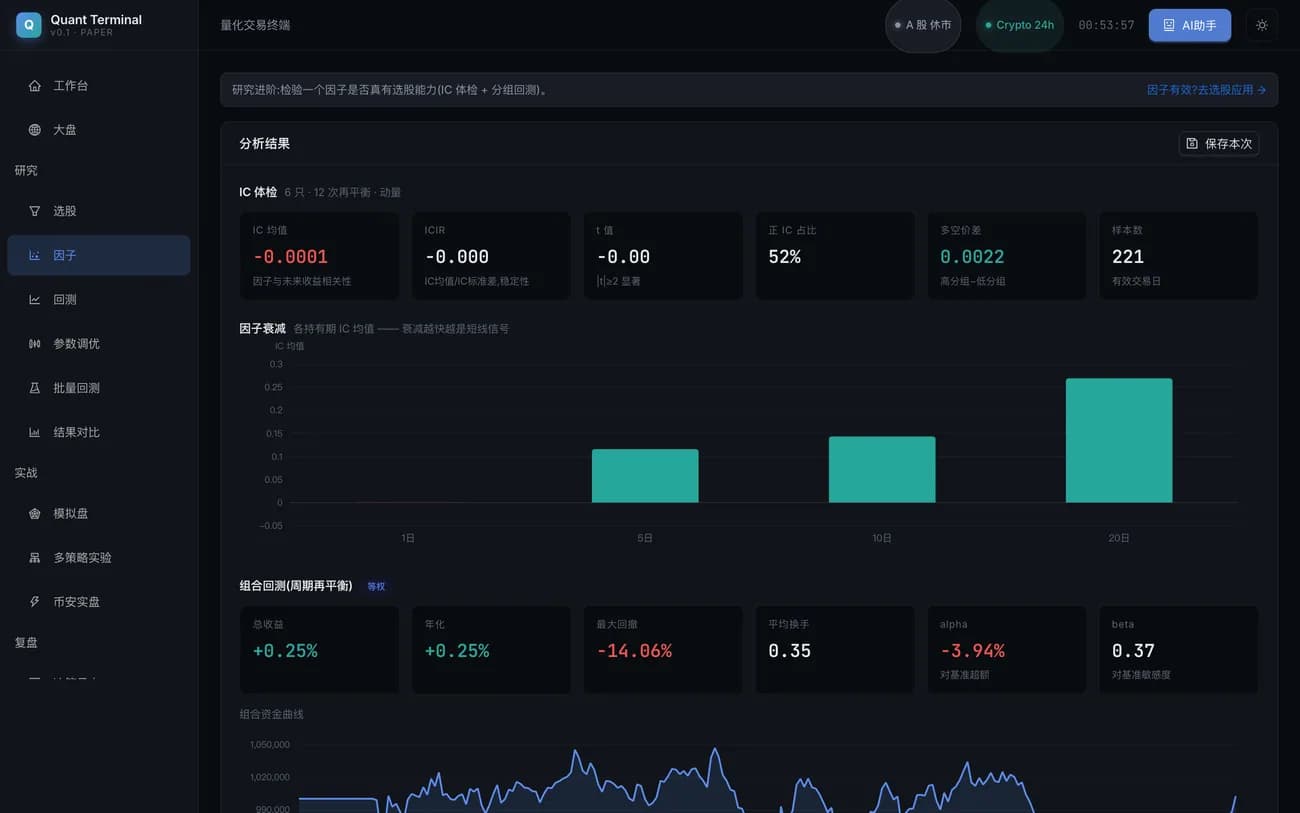The image size is (1300, 813).
Task: Click the 20日 bar in decay chart
Action: [1119, 440]
